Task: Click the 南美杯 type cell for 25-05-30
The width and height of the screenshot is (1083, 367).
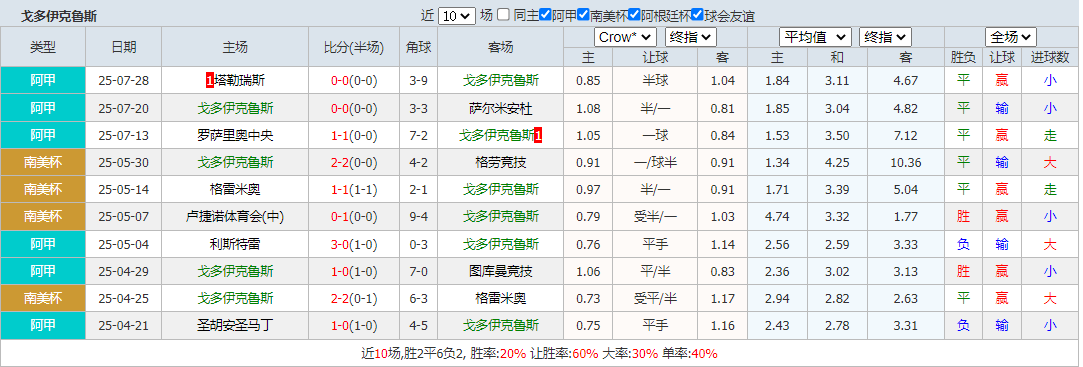Action: (43, 162)
